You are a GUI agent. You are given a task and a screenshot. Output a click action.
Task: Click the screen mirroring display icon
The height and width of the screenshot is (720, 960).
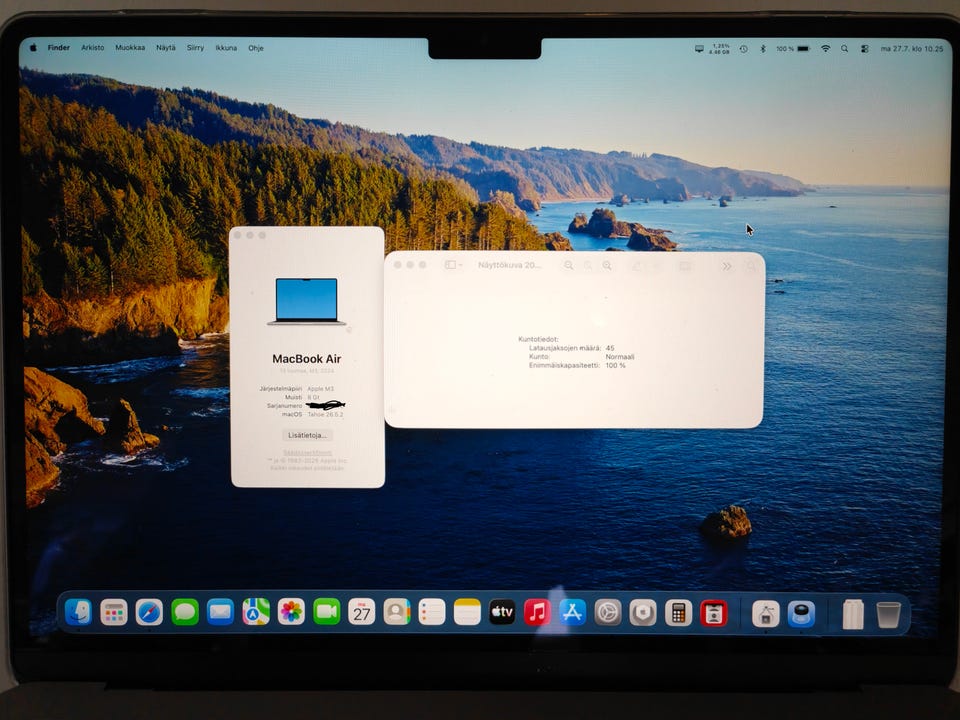pos(699,48)
